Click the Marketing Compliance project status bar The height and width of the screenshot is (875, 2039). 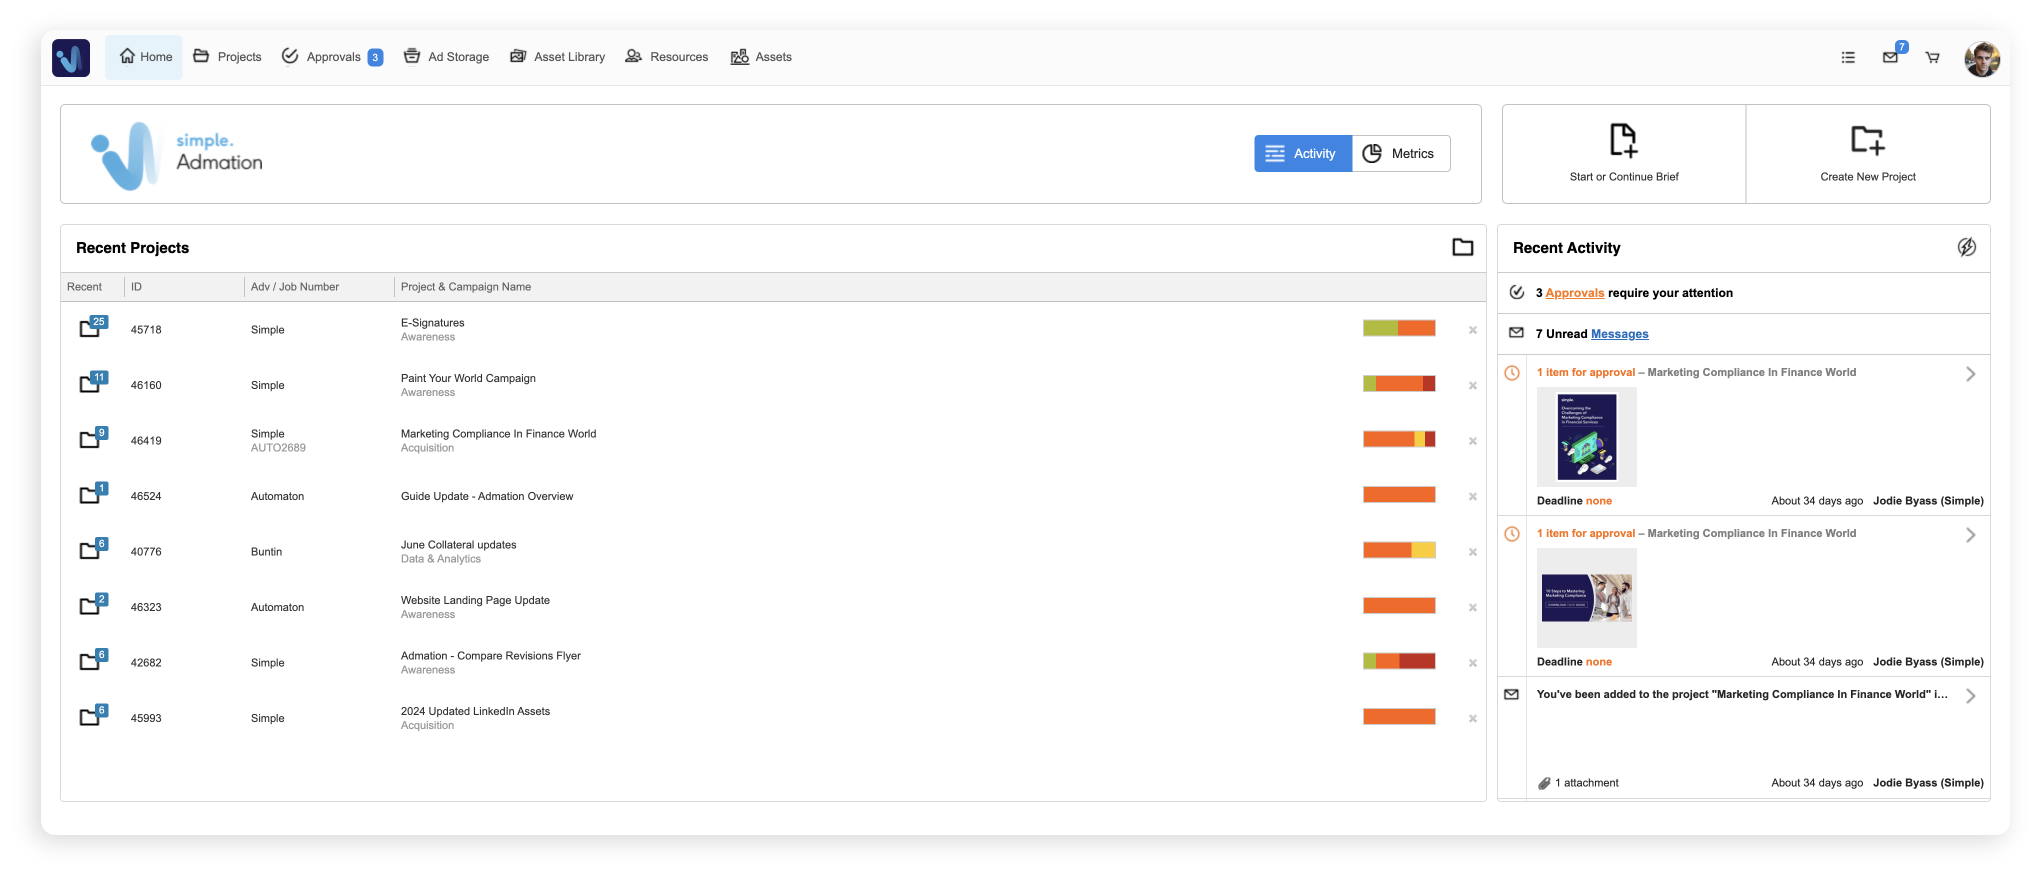click(x=1398, y=439)
